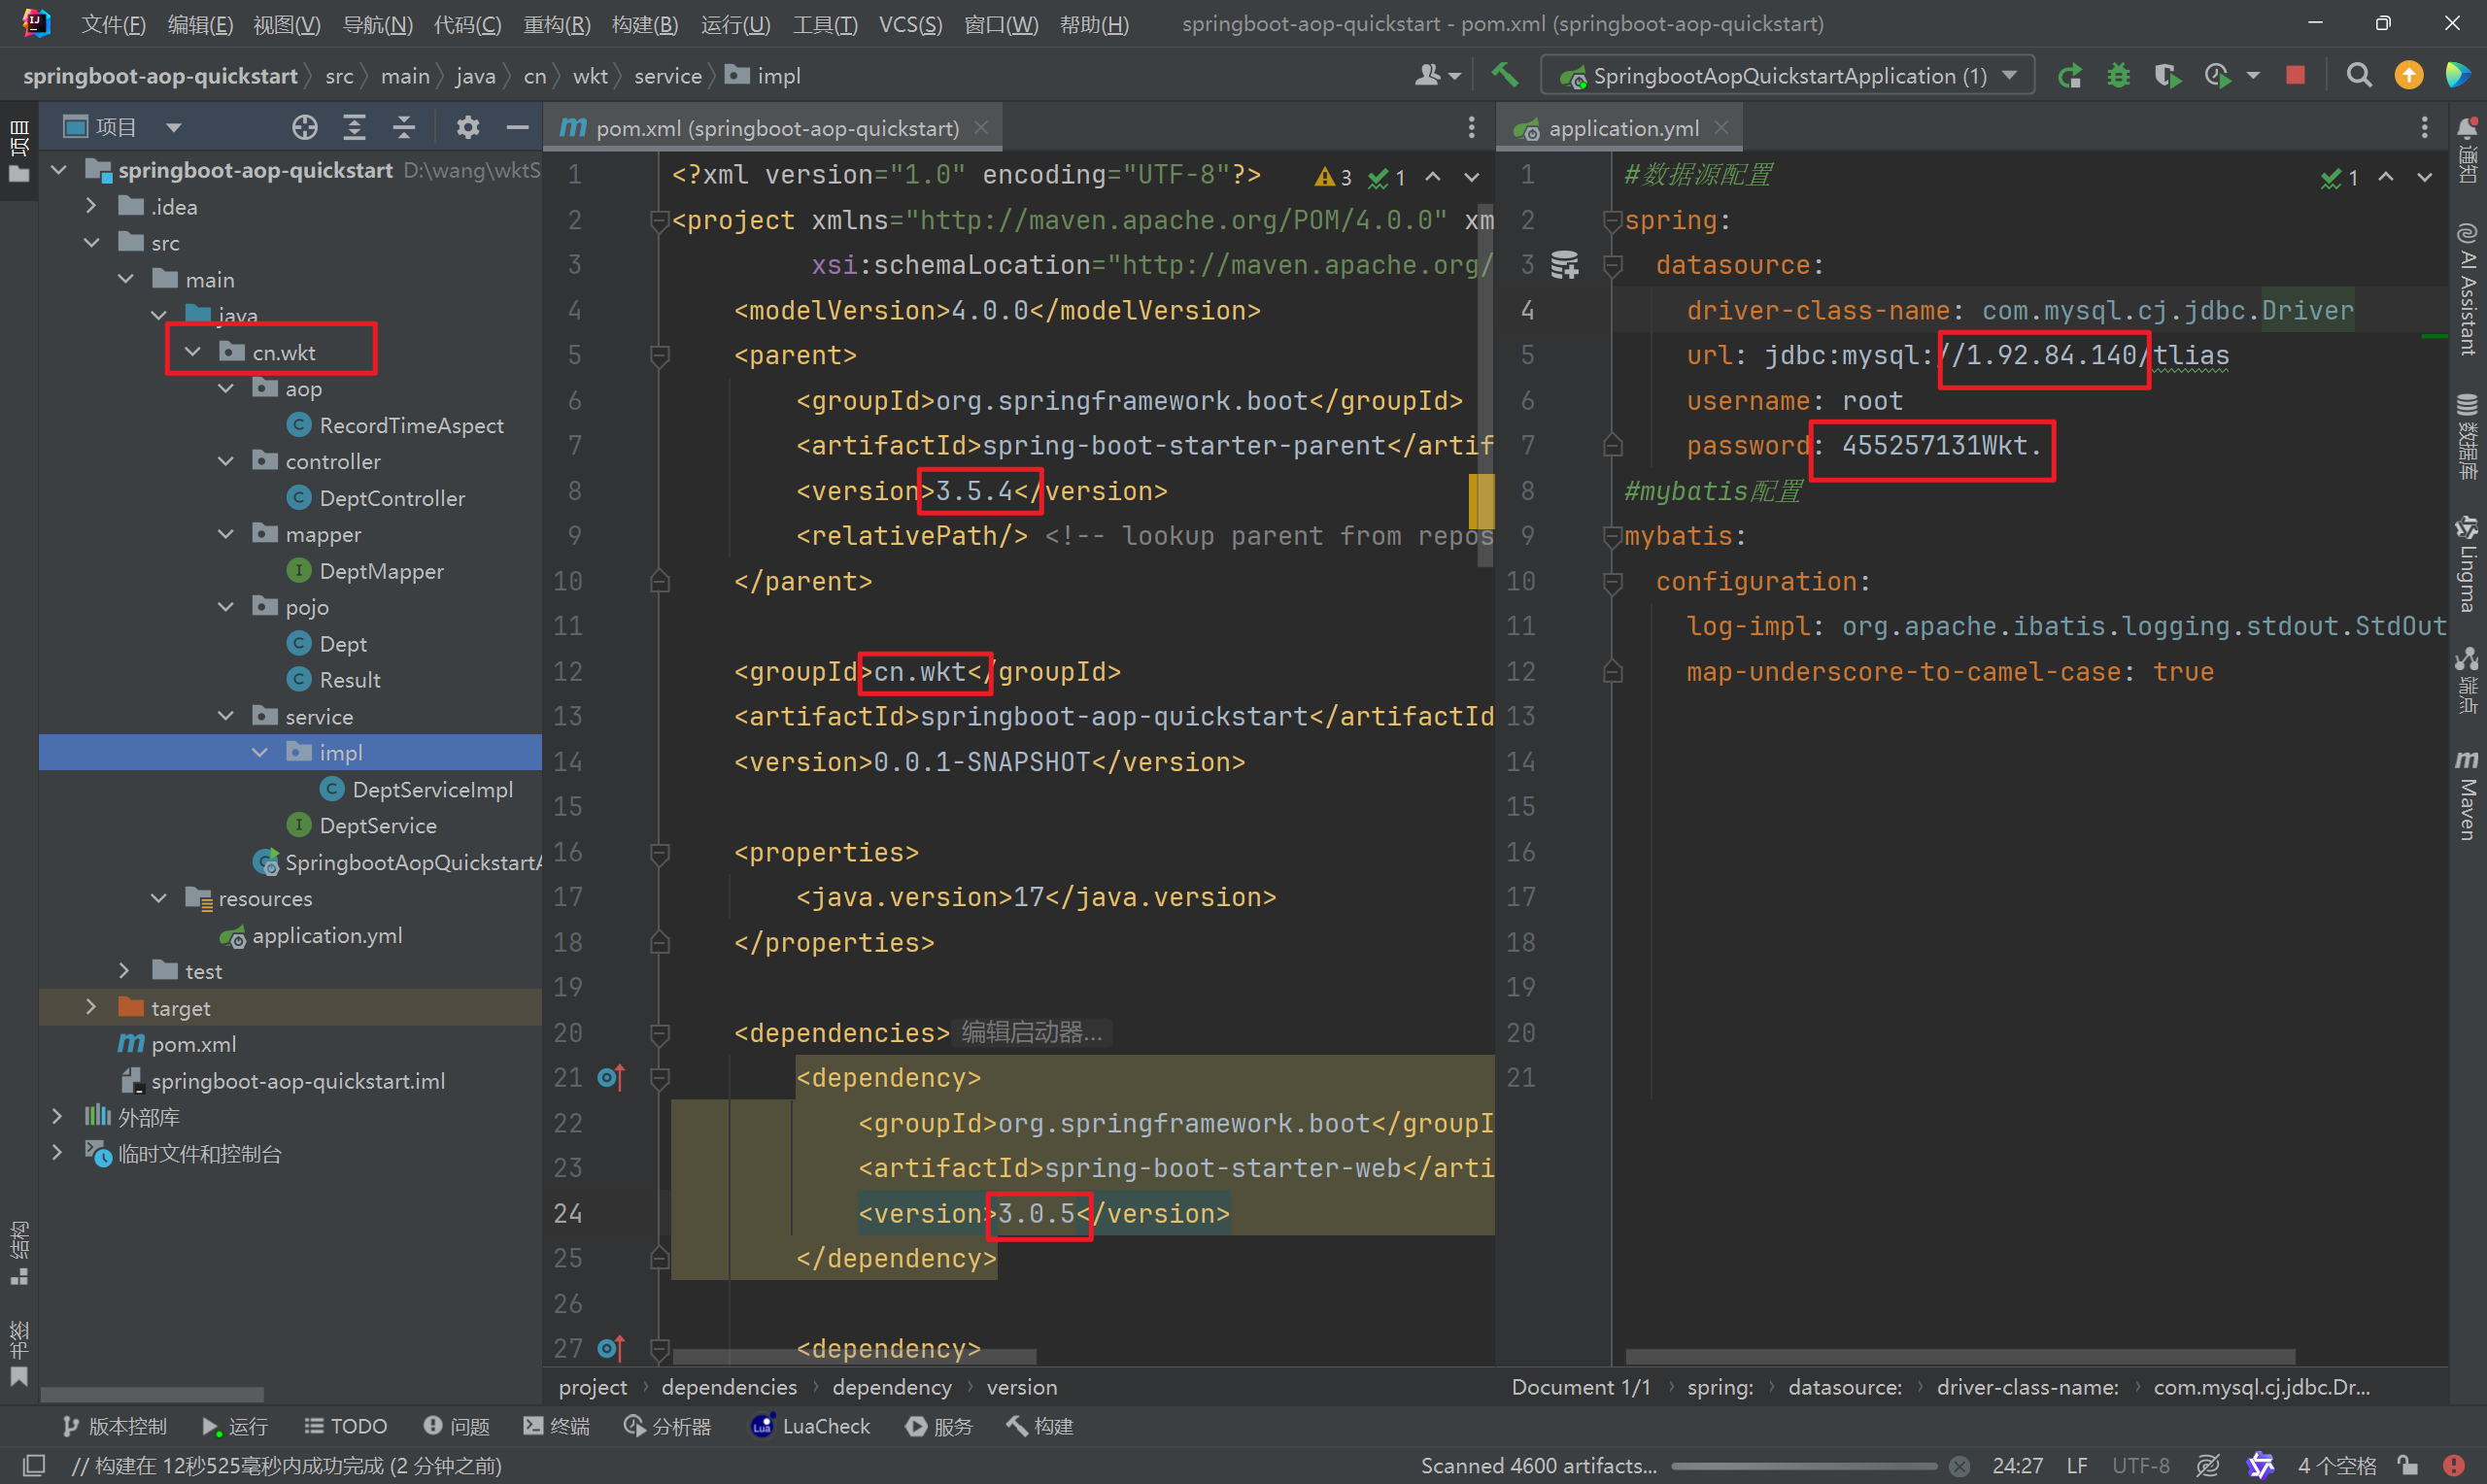Click the Select Opened File target icon
The image size is (2487, 1484).
(x=304, y=127)
